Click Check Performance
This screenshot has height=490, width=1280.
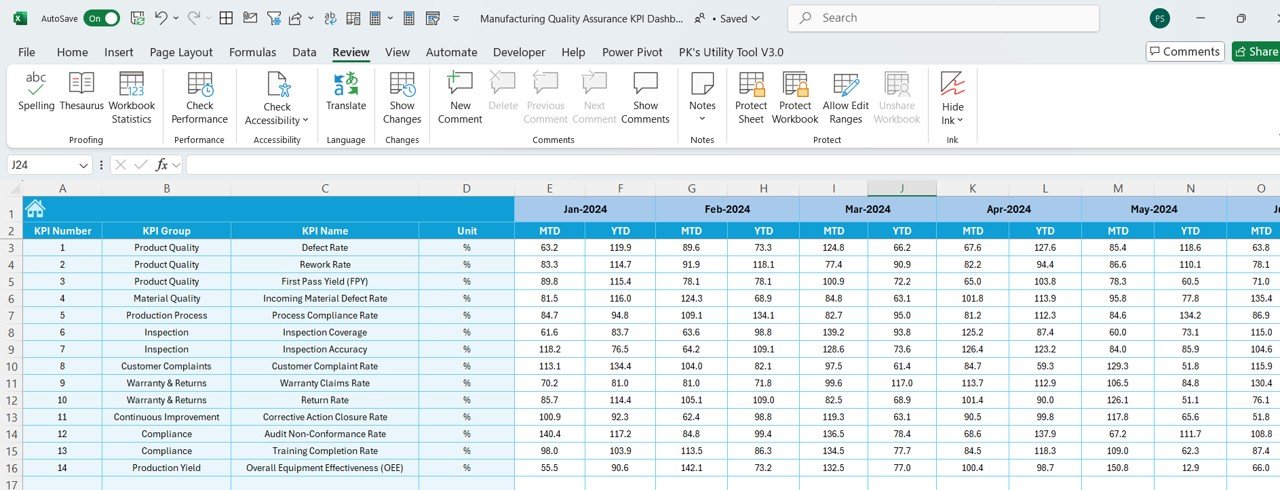[199, 98]
